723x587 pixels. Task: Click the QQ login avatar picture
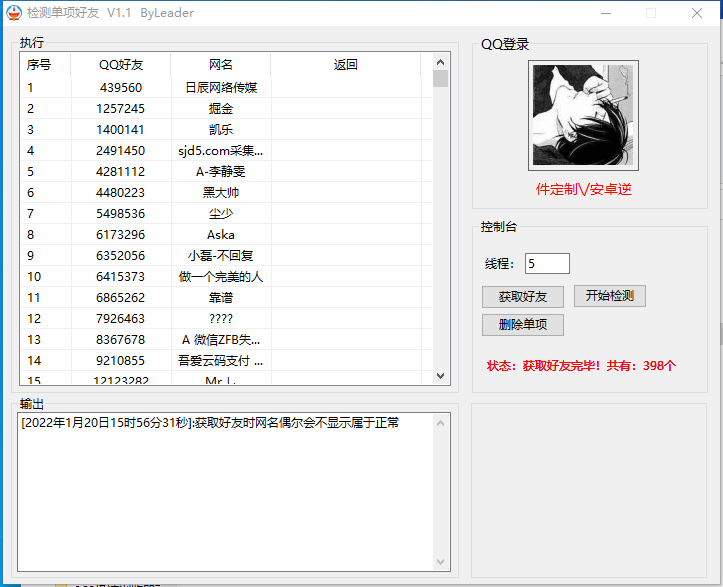(584, 116)
